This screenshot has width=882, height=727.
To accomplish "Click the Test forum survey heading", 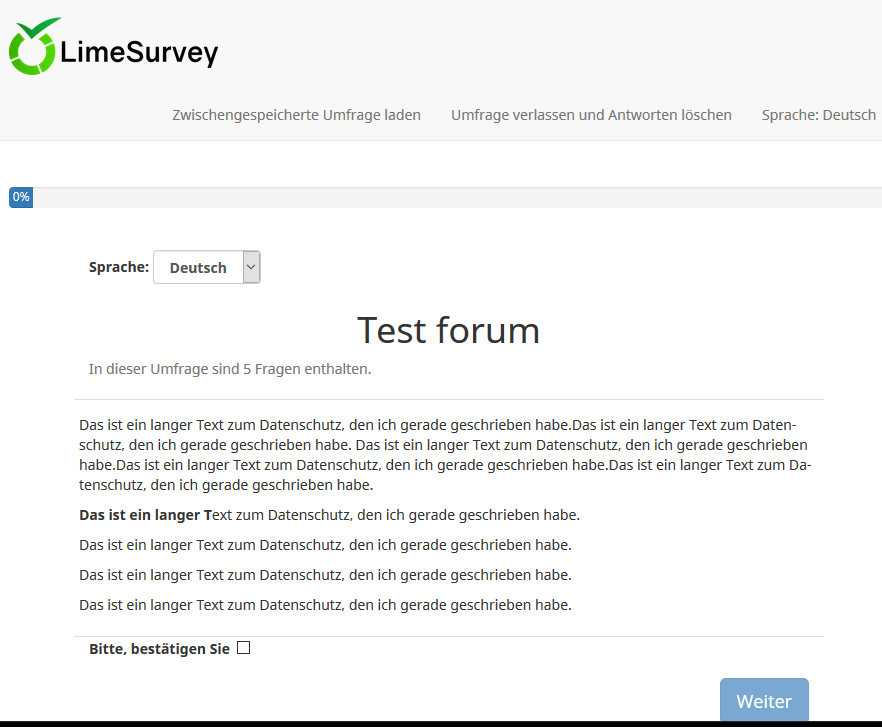I will [x=448, y=330].
